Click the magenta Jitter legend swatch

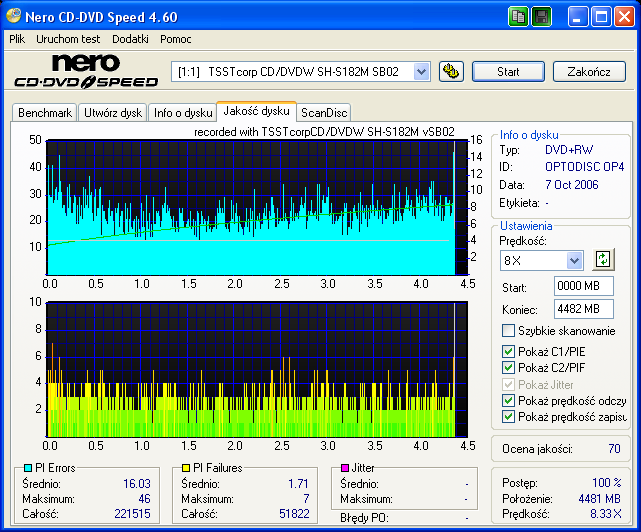(345, 468)
